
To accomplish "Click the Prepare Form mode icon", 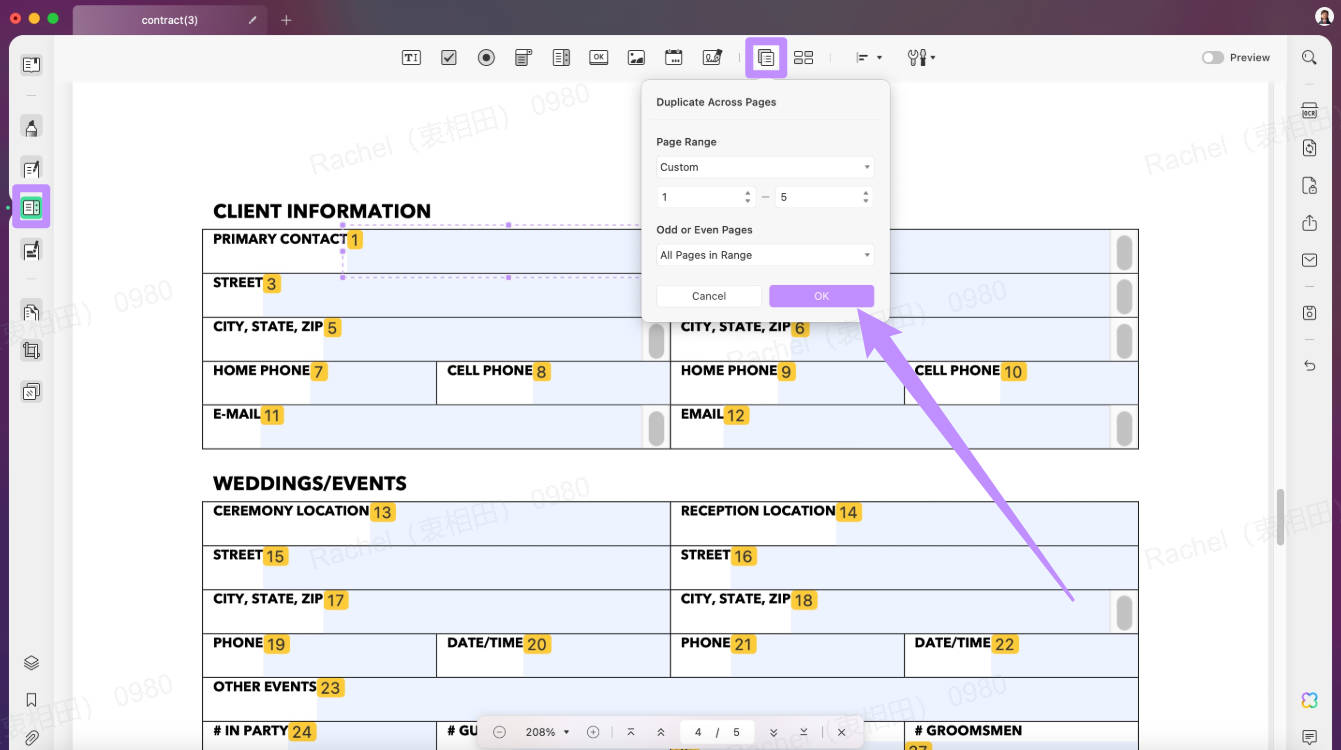I will pyautogui.click(x=31, y=207).
